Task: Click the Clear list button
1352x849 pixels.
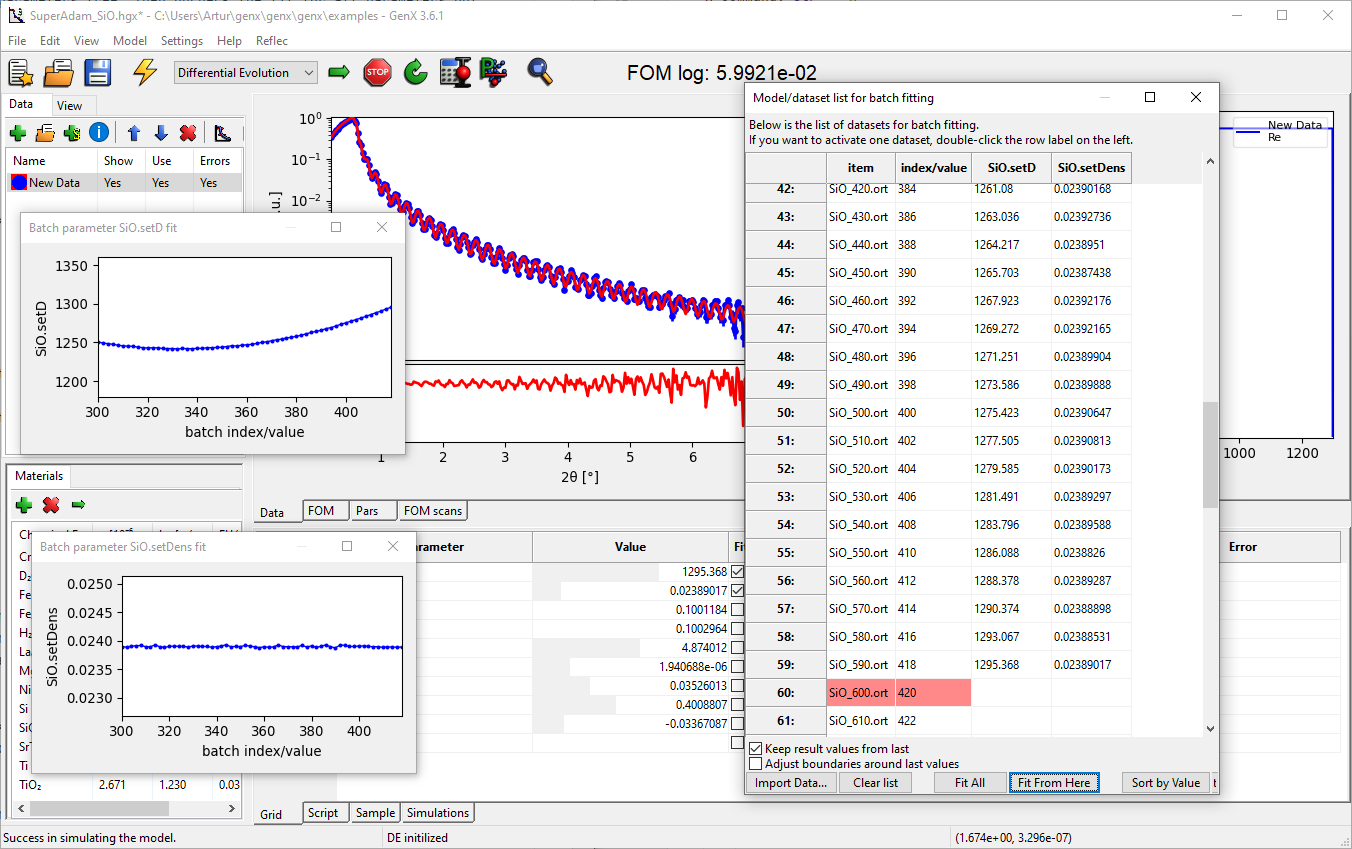Action: click(875, 783)
